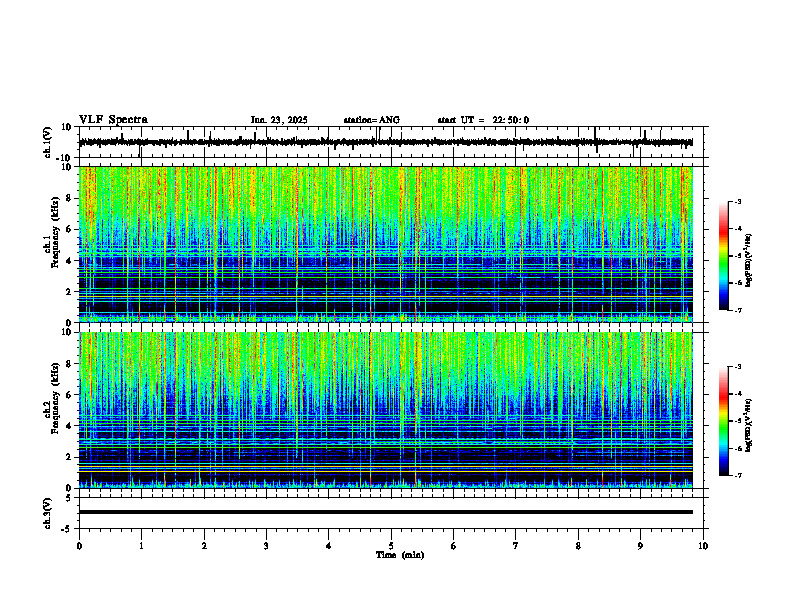792x612 pixels.
Task: Click the "Time (min)" axis label
Action: pos(400,555)
